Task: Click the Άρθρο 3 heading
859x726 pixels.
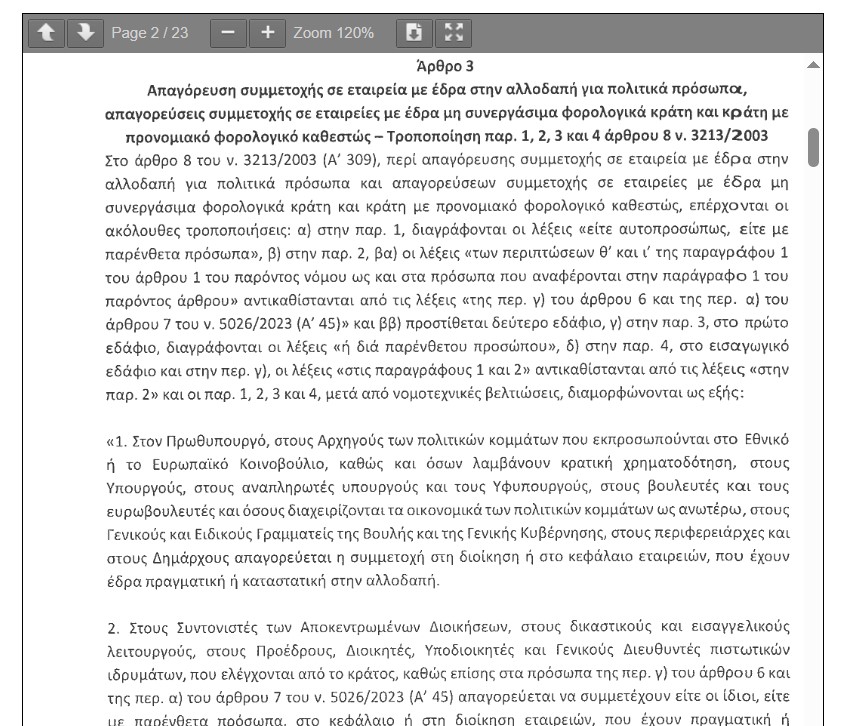Action: pyautogui.click(x=450, y=67)
